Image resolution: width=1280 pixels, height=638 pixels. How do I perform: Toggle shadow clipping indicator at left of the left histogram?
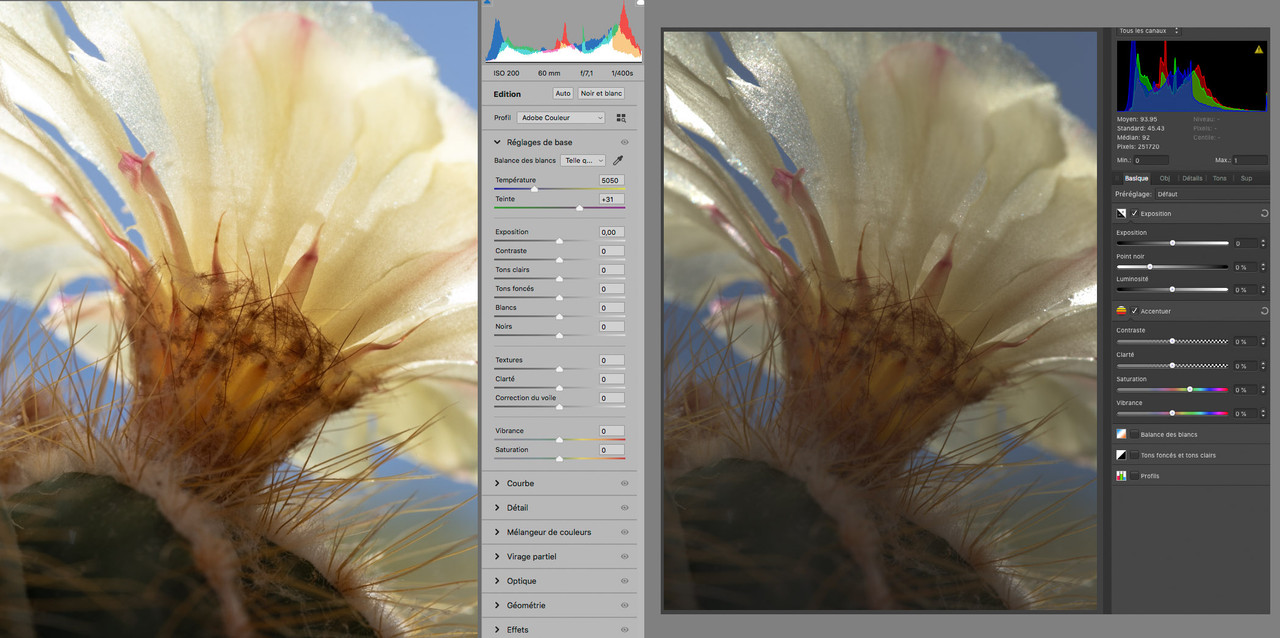(487, 3)
